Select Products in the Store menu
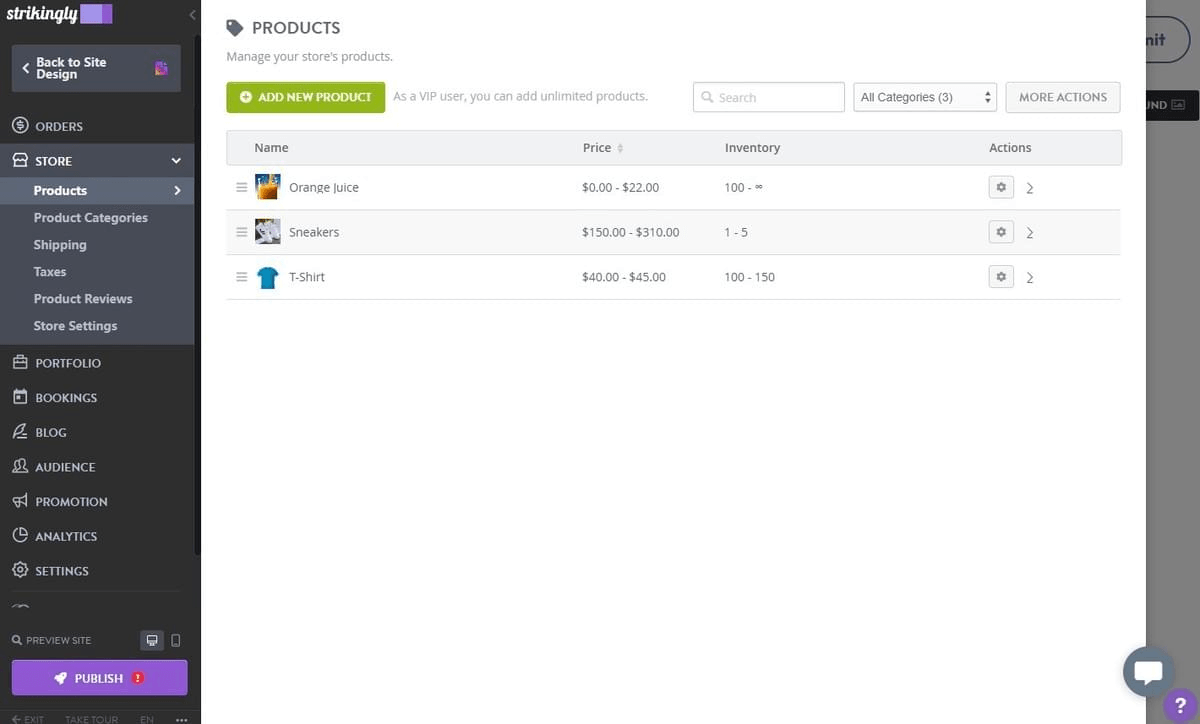This screenshot has width=1200, height=724. coord(60,190)
